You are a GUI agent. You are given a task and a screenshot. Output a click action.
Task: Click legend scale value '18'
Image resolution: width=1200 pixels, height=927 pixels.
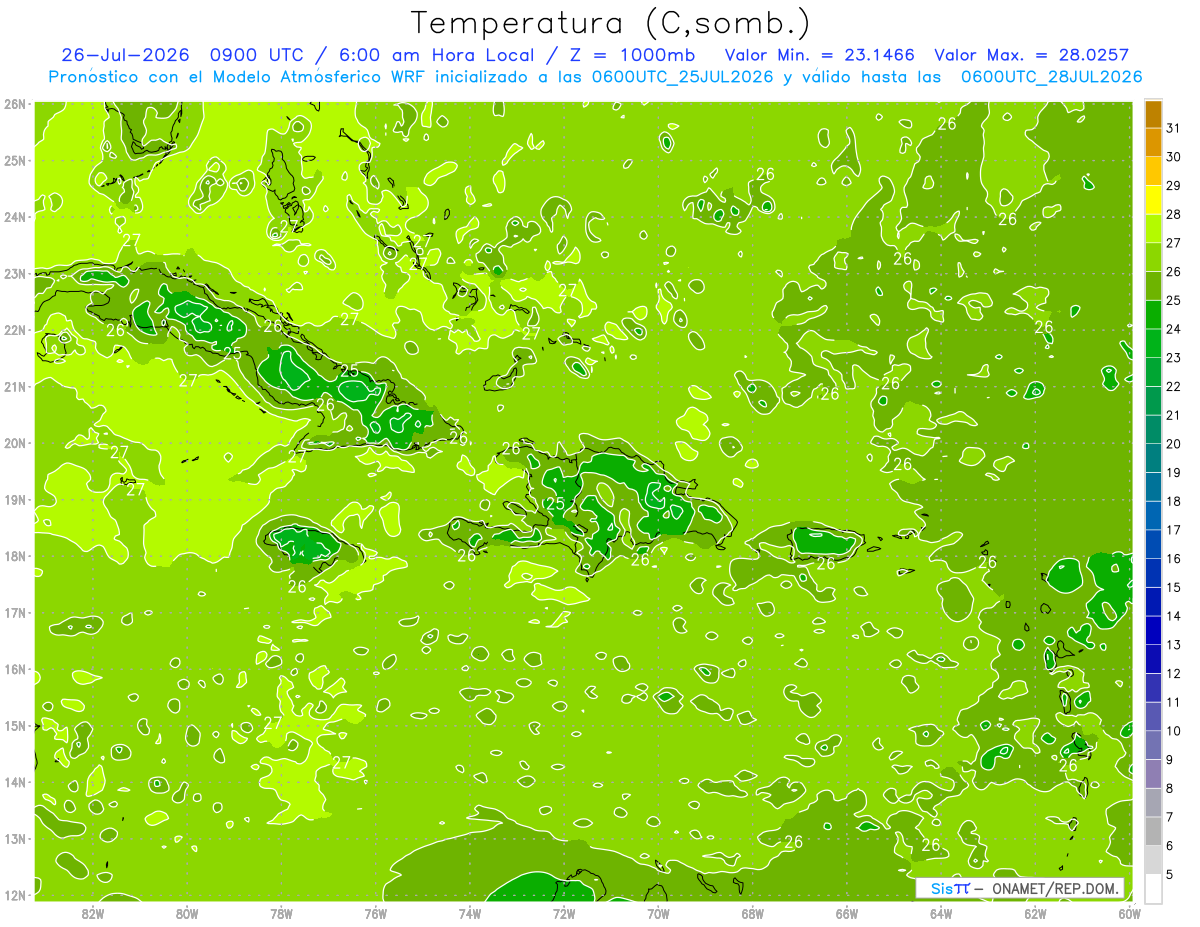[x=1173, y=501]
